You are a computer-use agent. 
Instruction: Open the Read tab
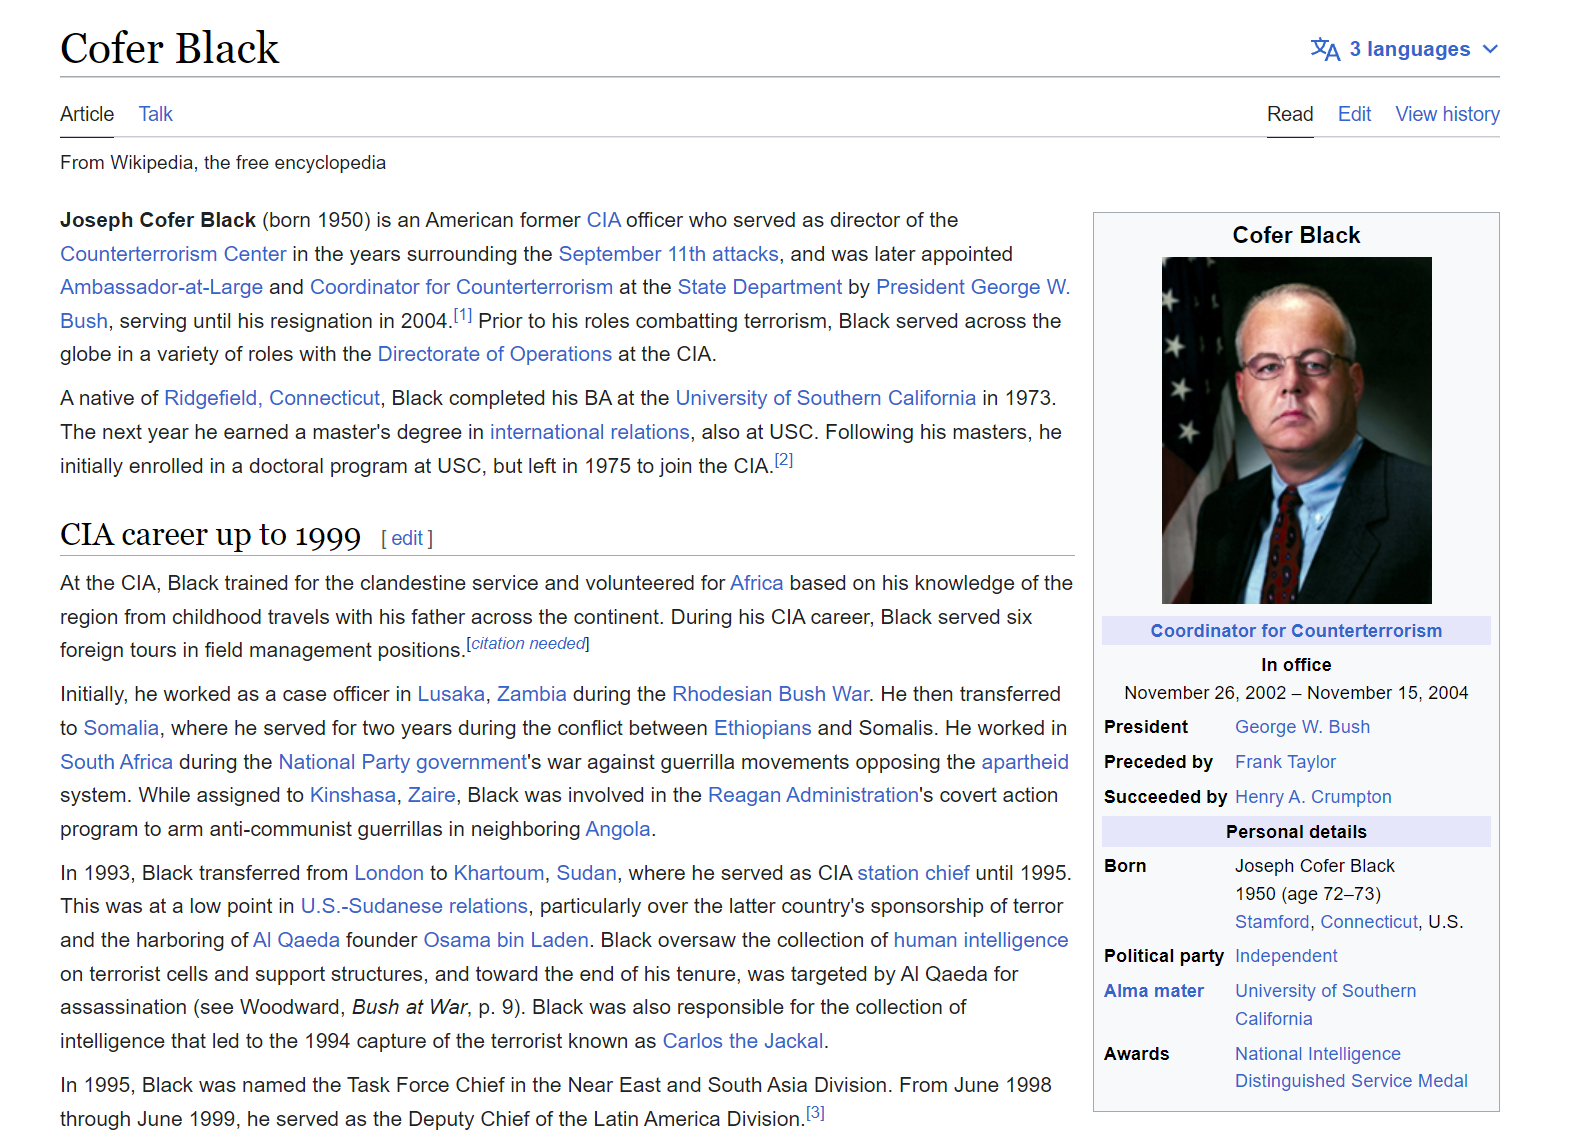coord(1290,114)
